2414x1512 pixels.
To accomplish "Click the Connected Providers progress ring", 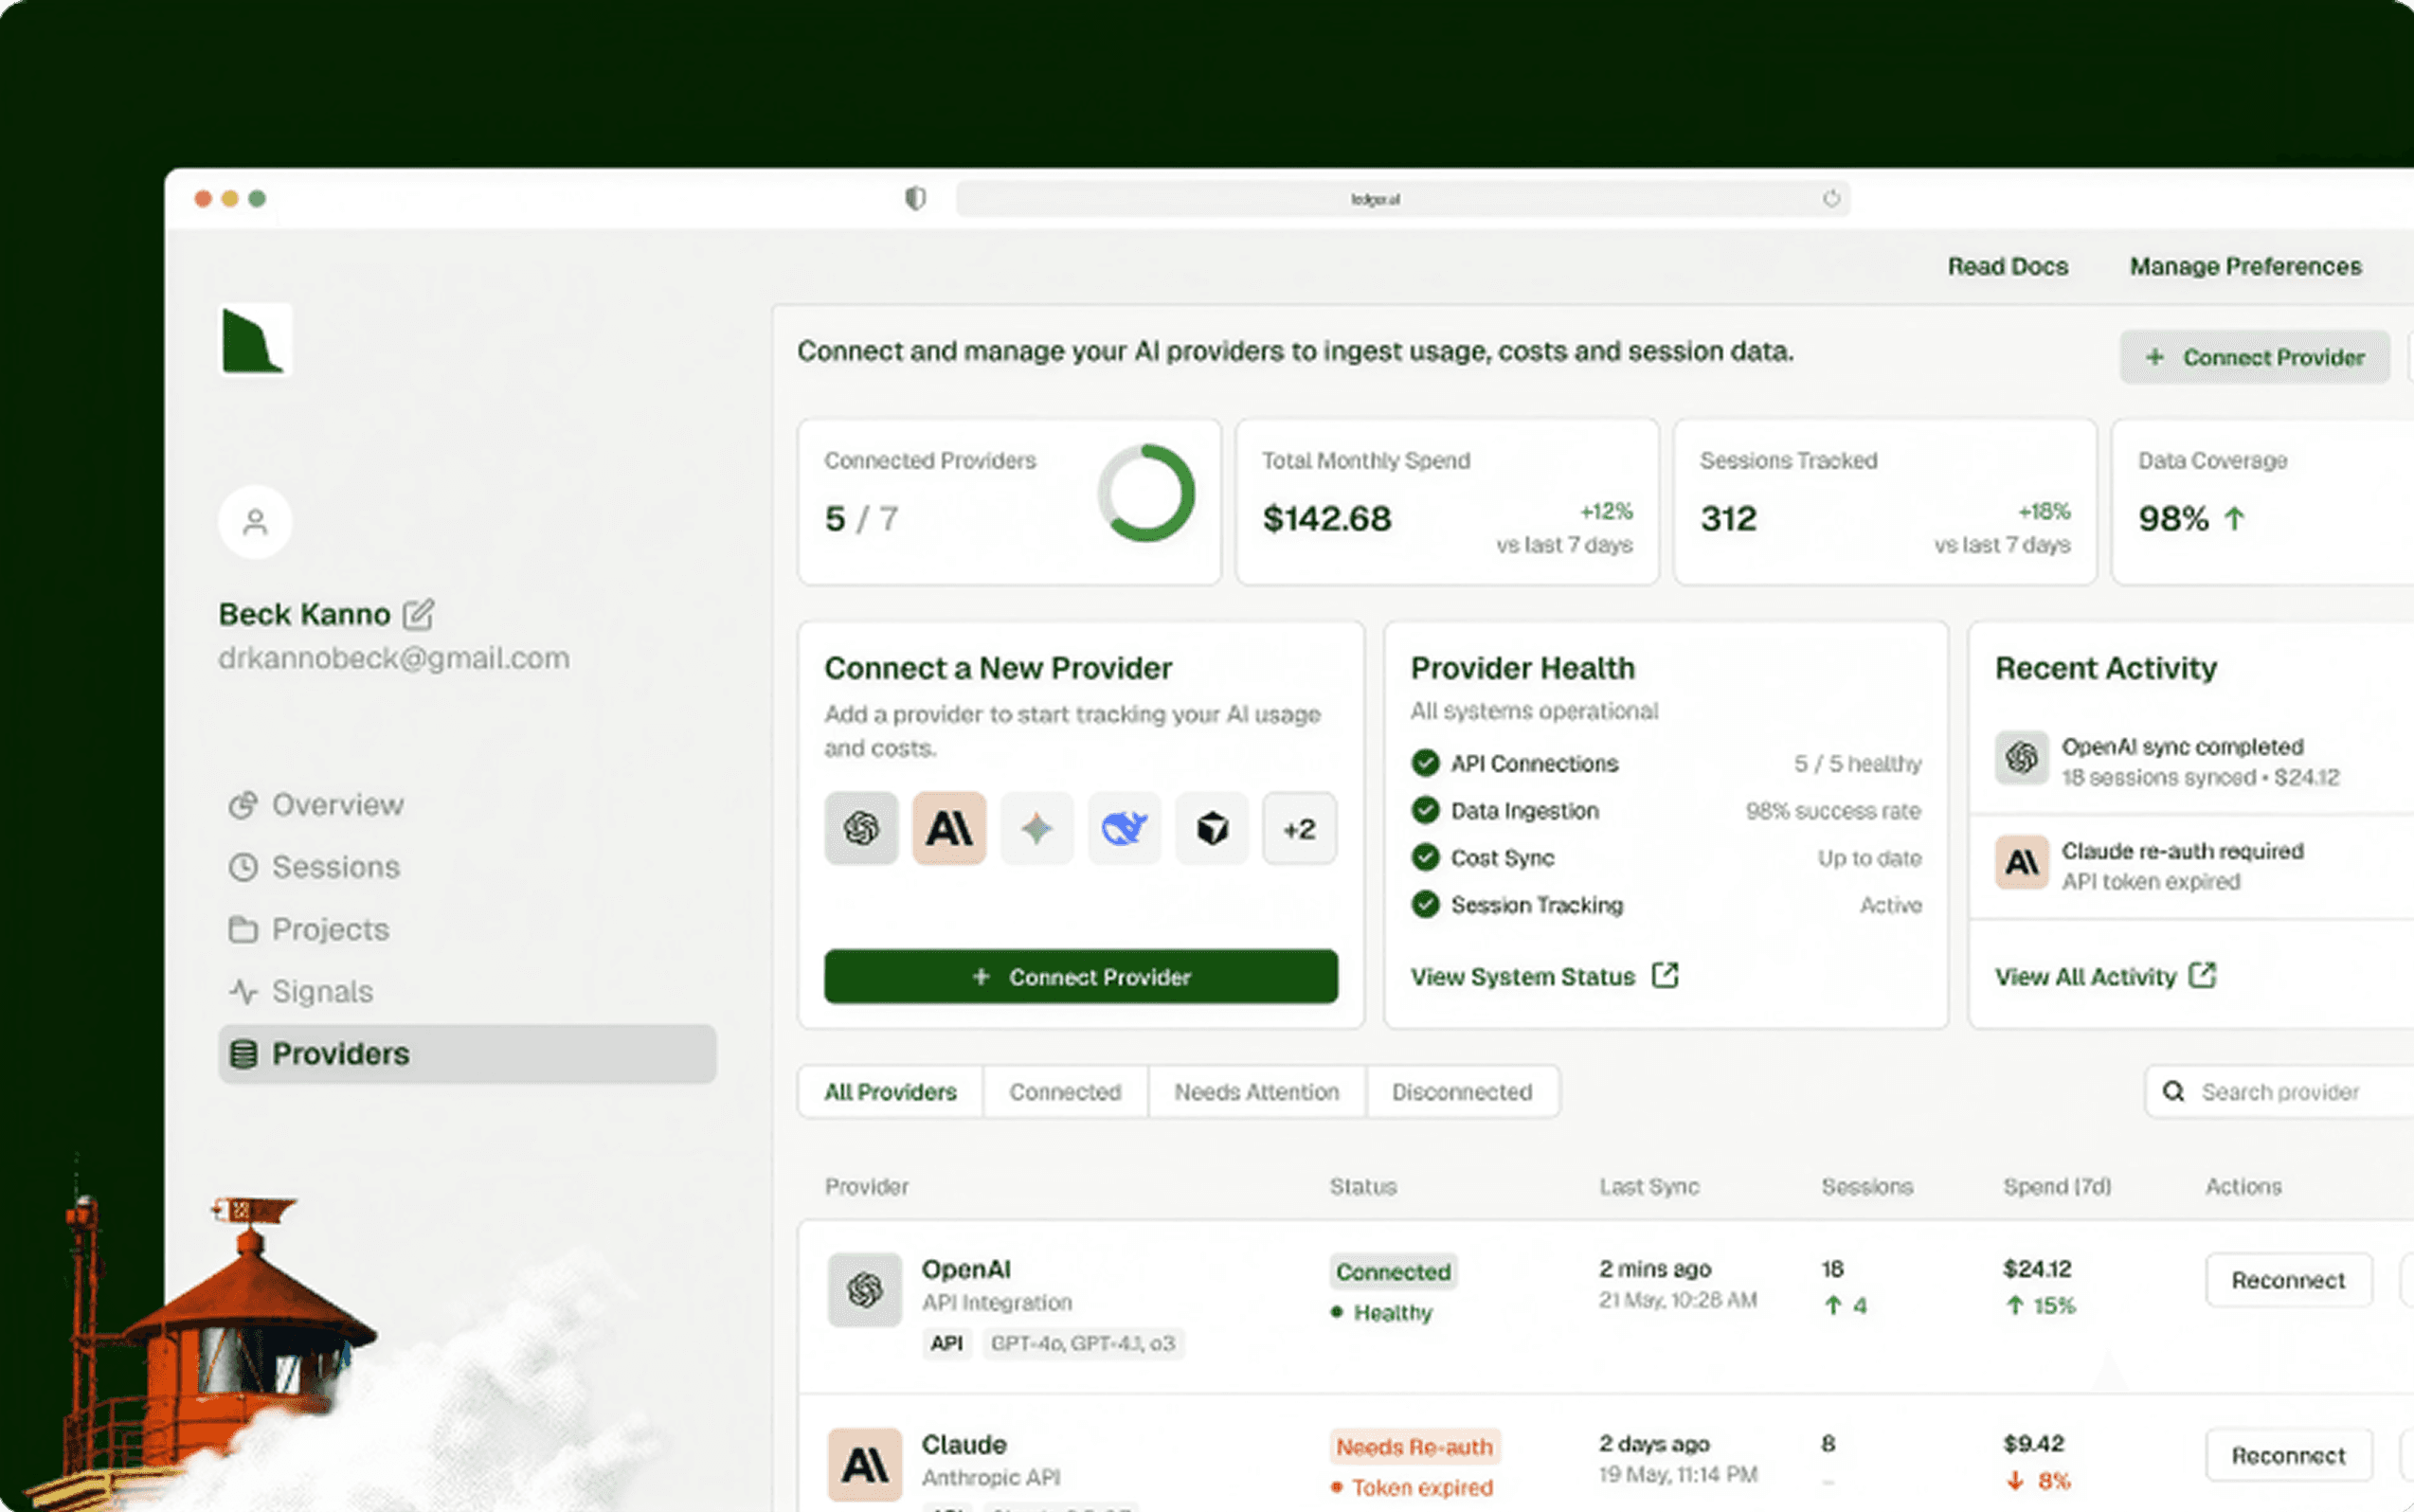I will [x=1146, y=493].
